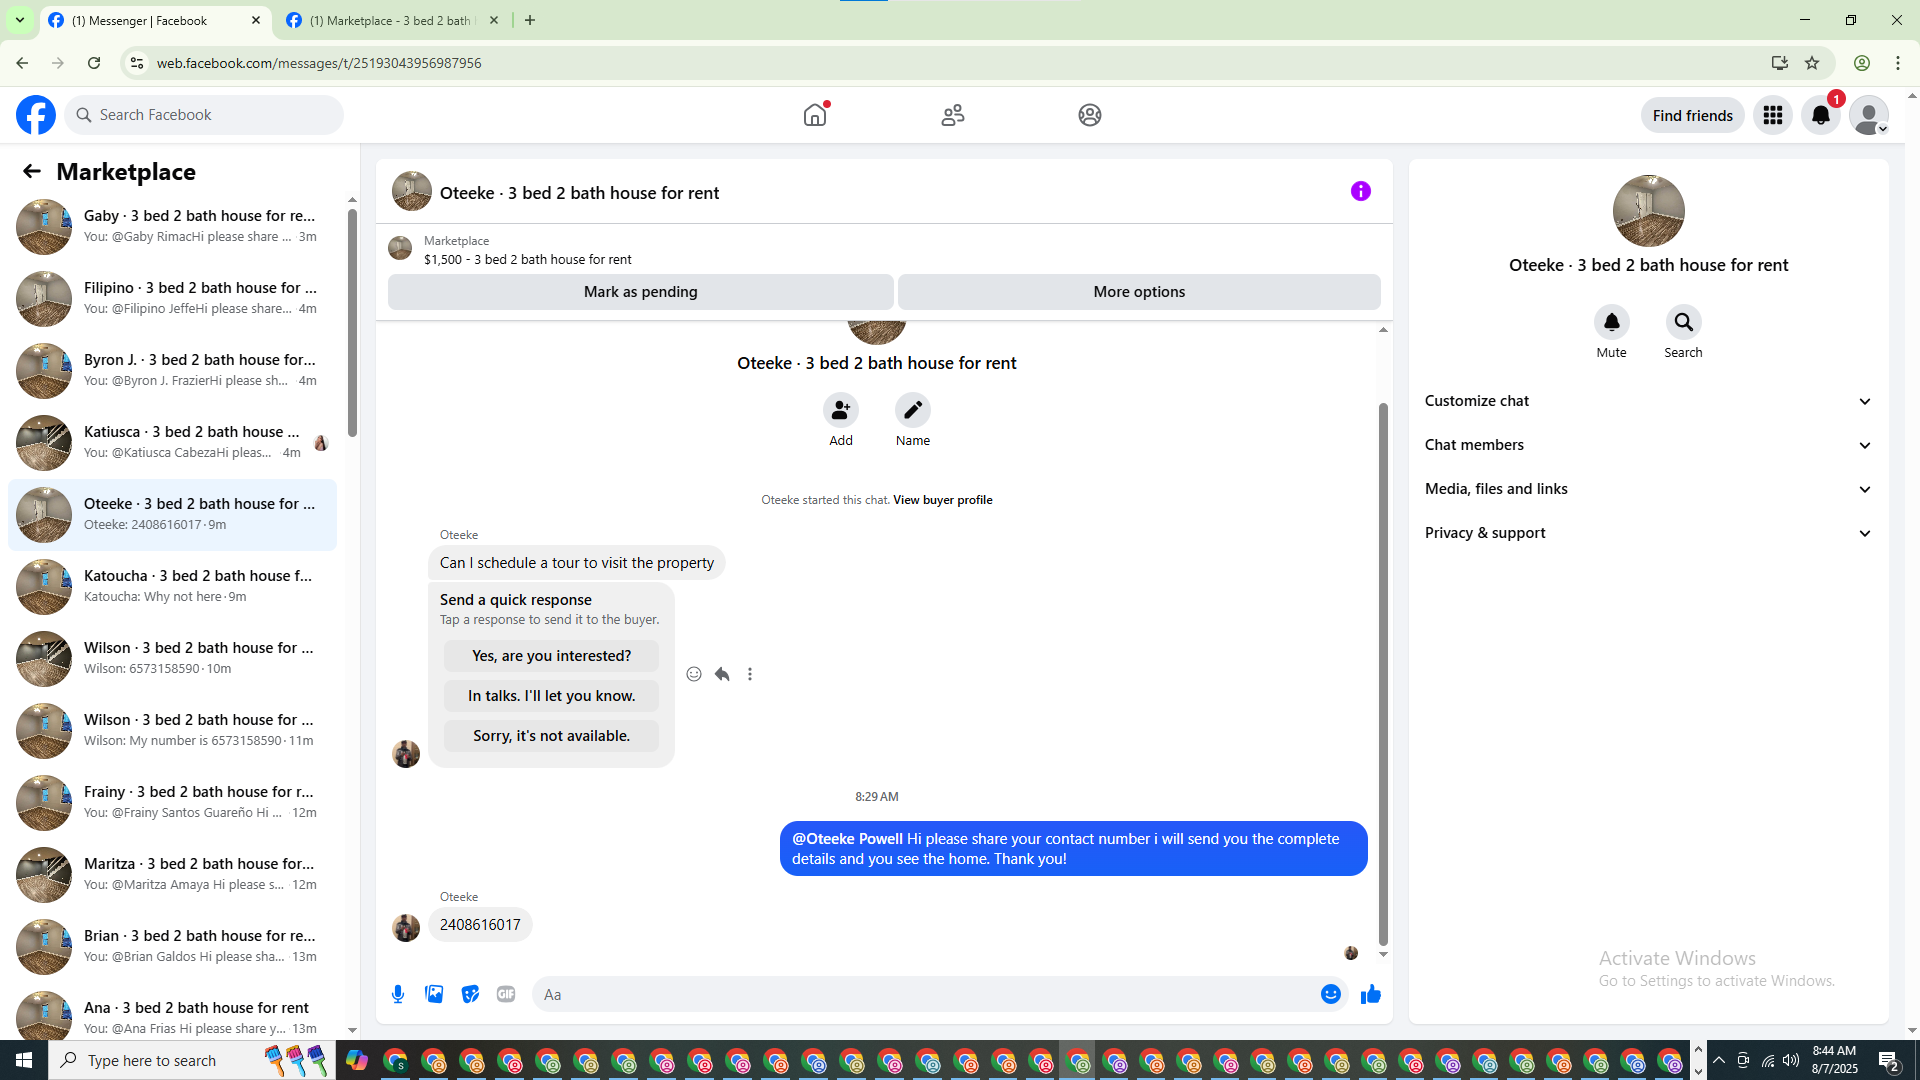Add people to the Oteeke chat
This screenshot has width=1920, height=1080.
point(841,410)
